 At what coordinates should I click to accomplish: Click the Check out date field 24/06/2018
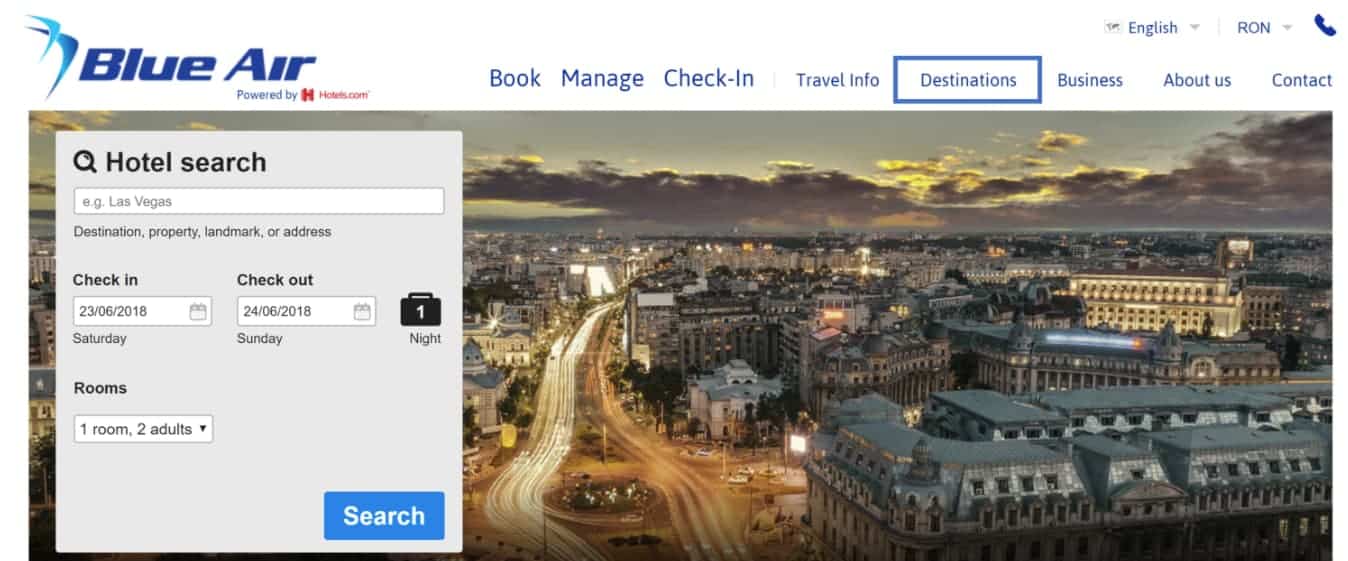(306, 311)
